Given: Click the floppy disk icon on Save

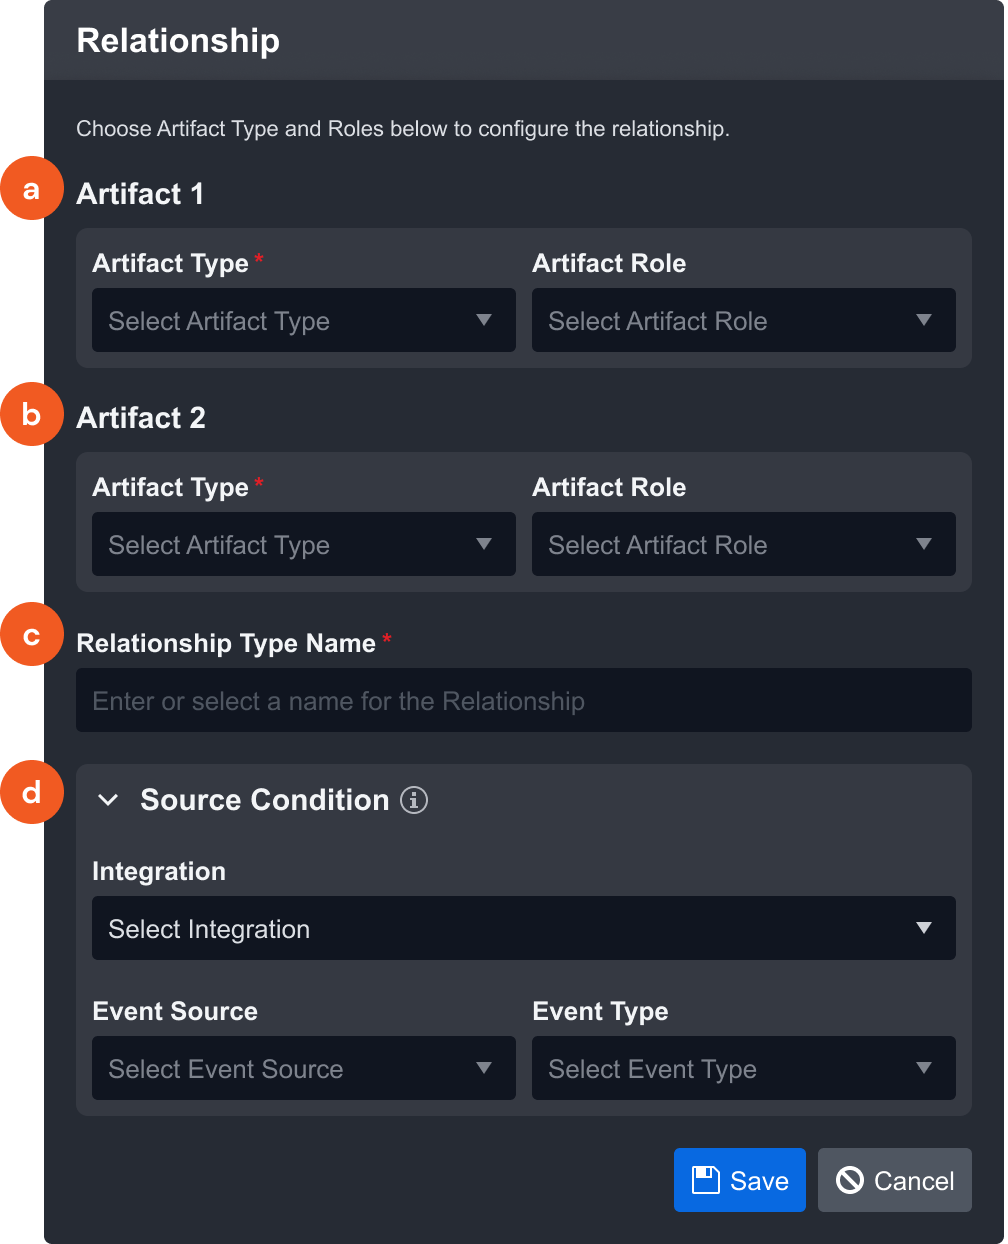Looking at the screenshot, I should (706, 1180).
